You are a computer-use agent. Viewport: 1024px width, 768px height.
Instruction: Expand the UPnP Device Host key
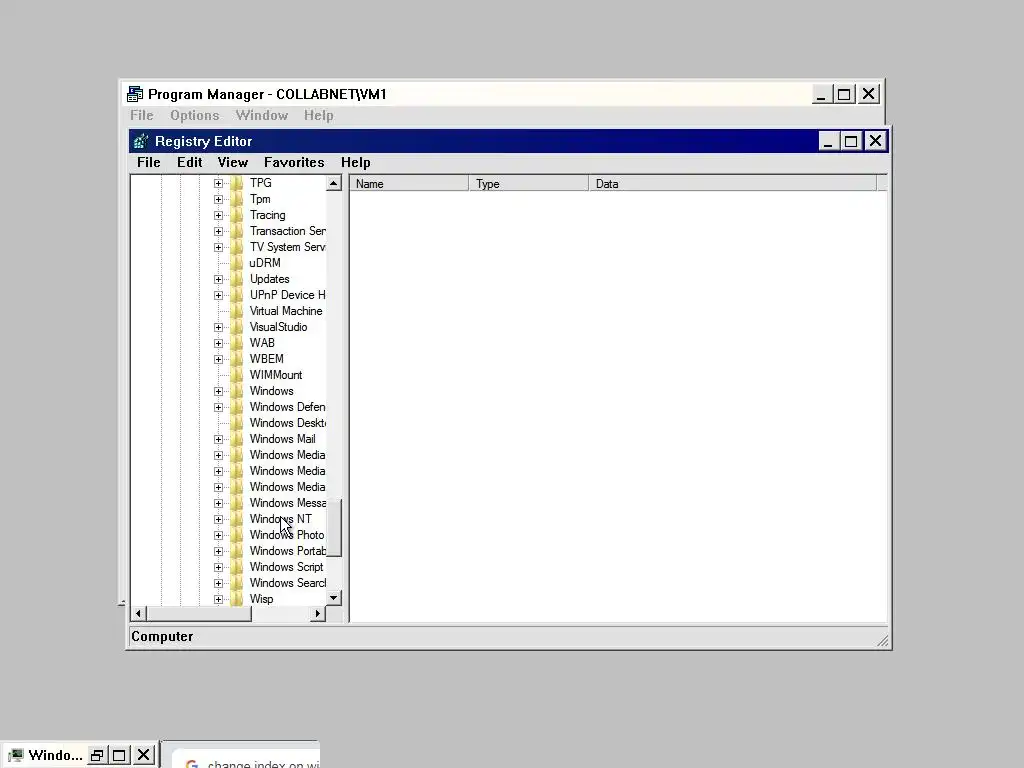coord(218,295)
